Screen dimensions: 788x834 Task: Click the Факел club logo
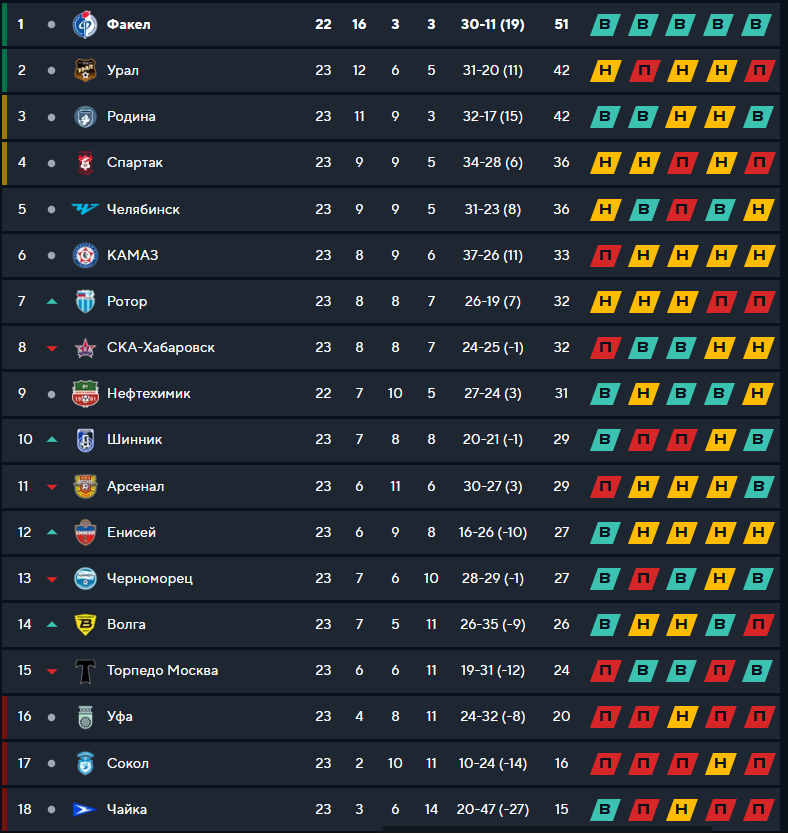[84, 24]
